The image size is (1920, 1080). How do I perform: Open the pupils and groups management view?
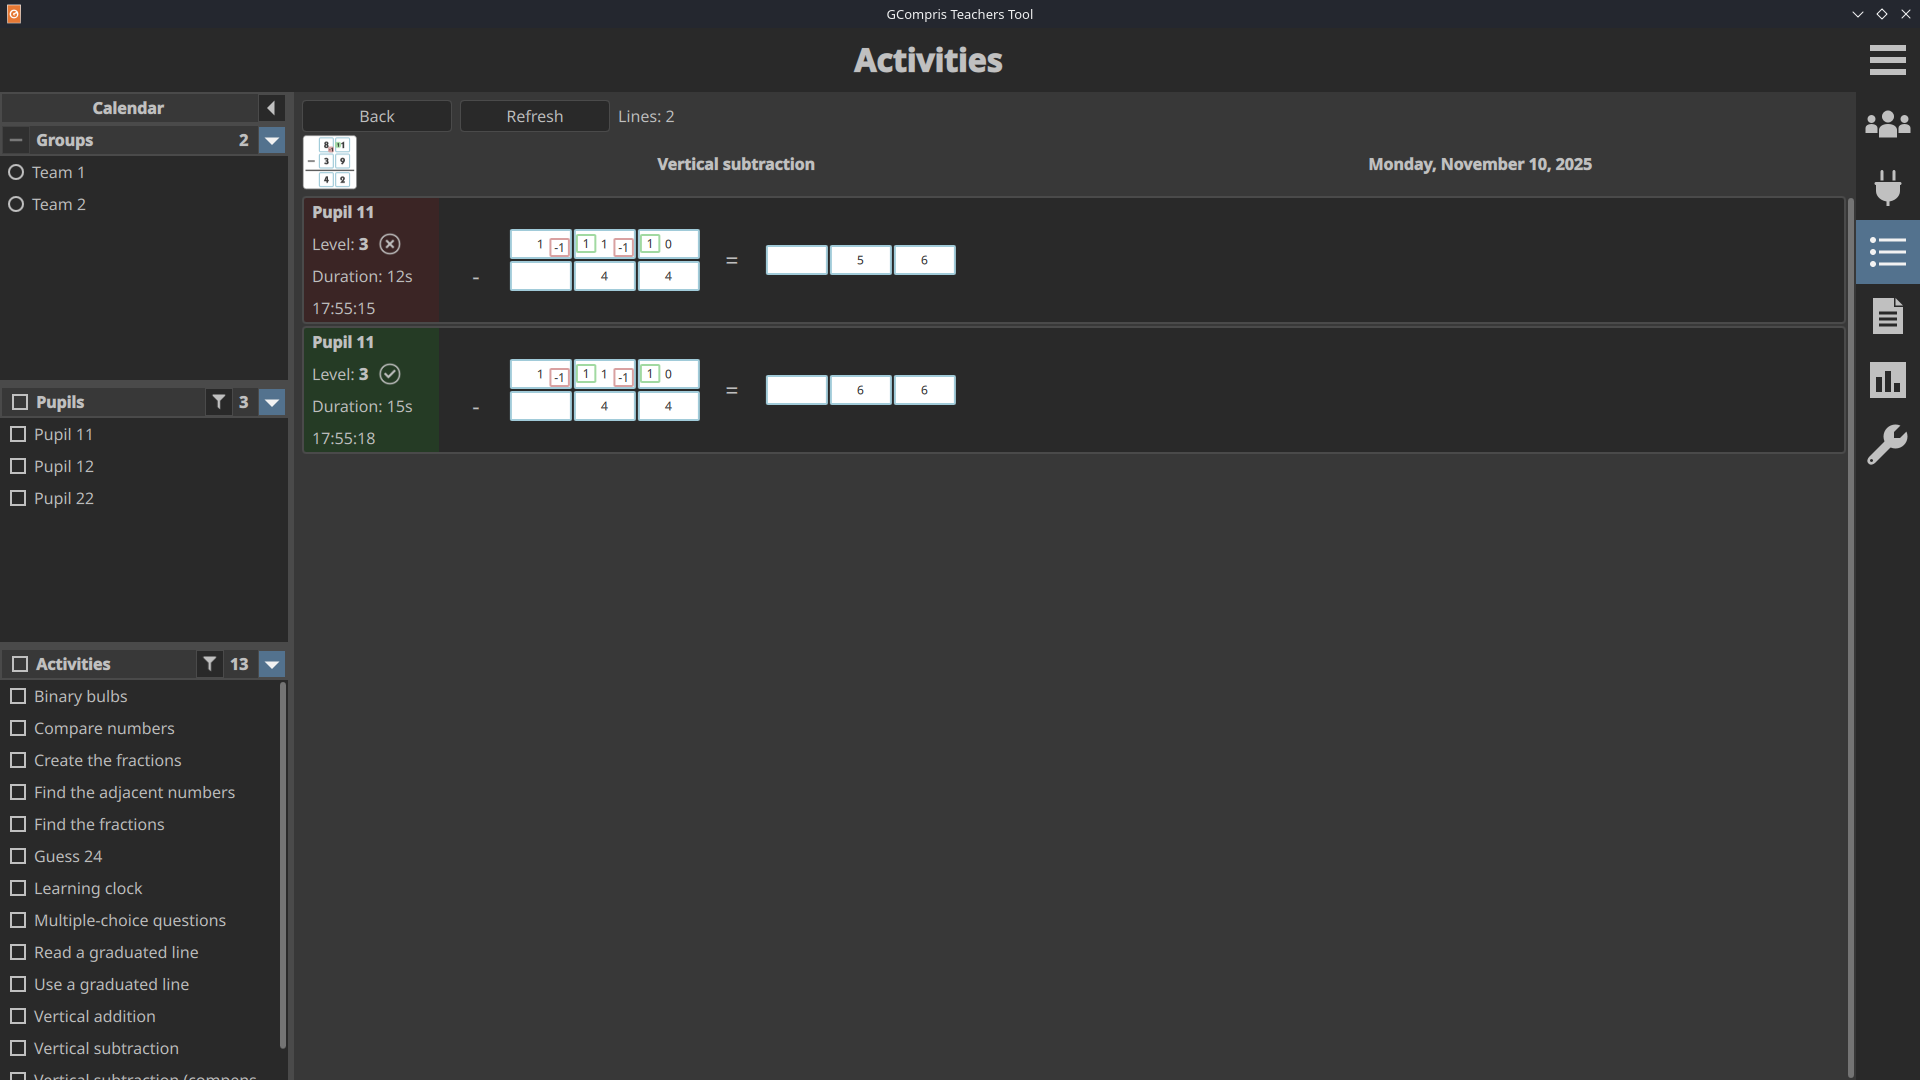coord(1887,124)
